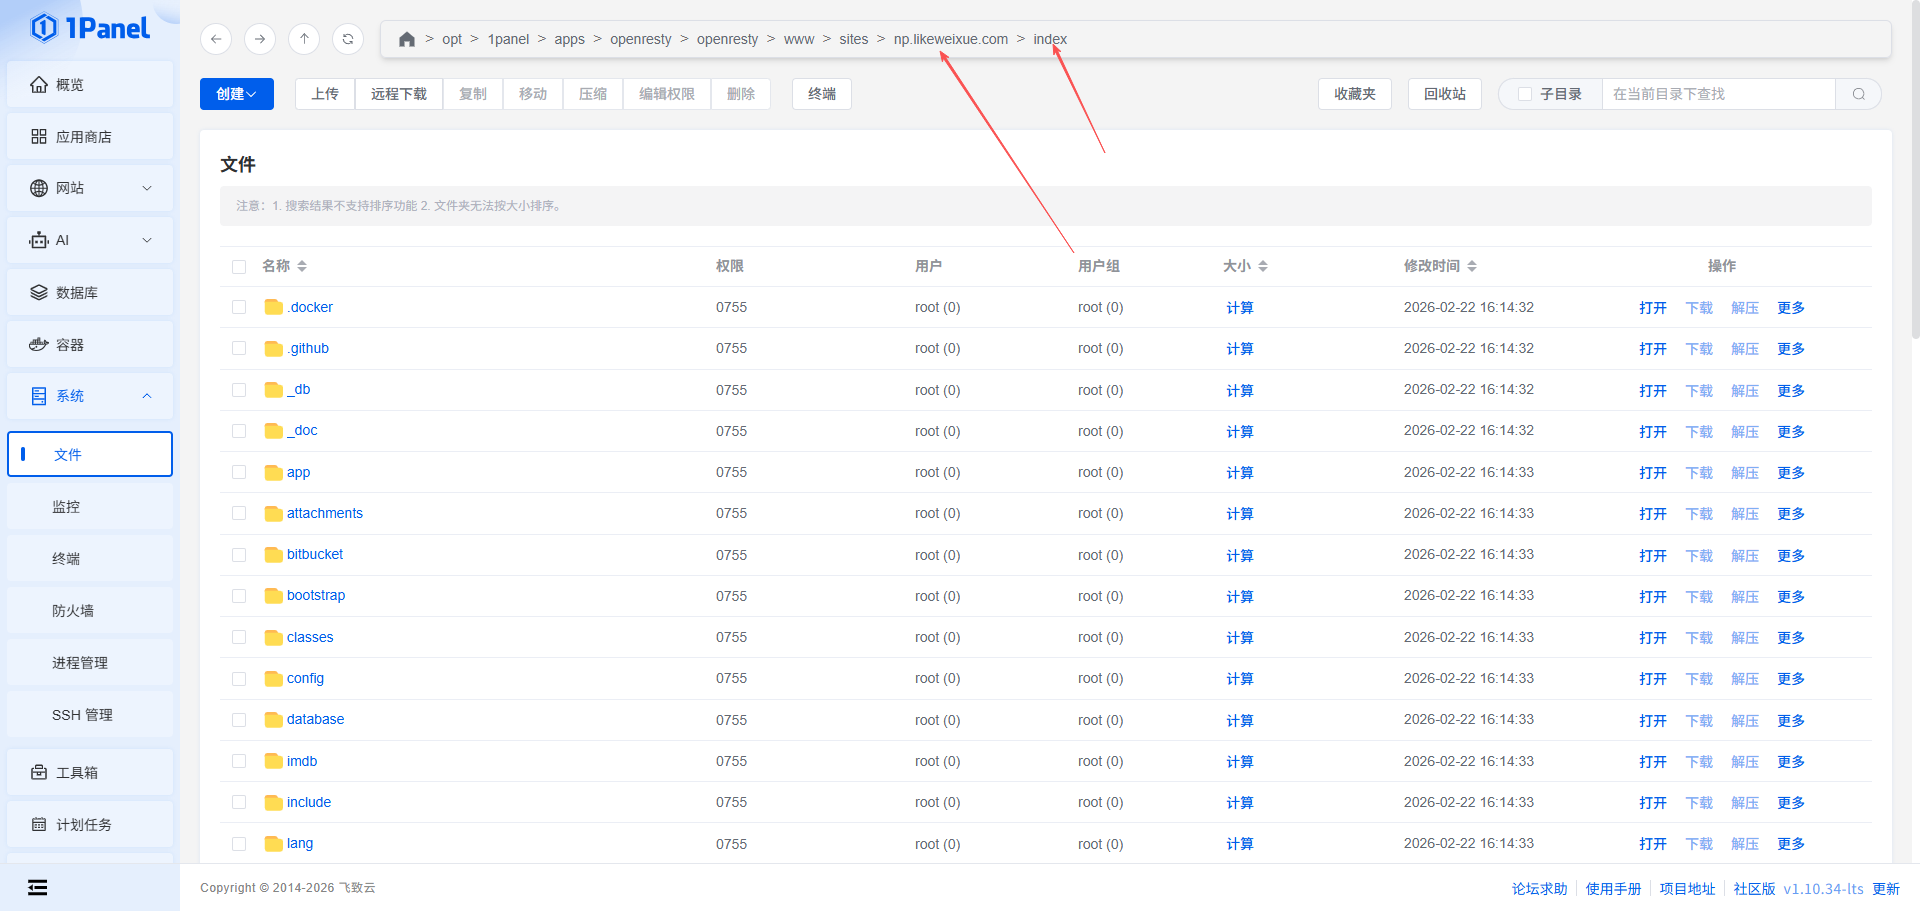Click the search magnifier icon

(1858, 94)
